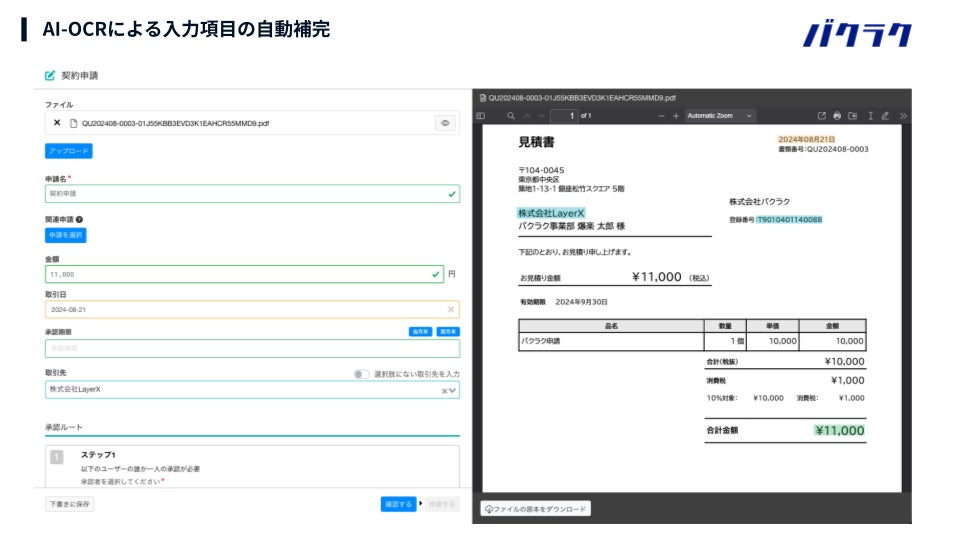This screenshot has height=540, width=960.
Task: Preview the attached file with eye icon
Action: 445,123
